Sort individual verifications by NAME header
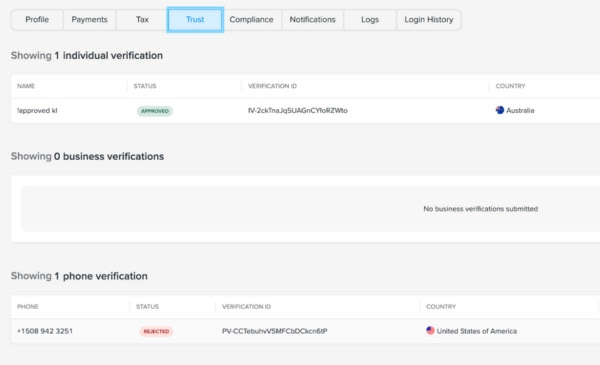Image resolution: width=600 pixels, height=365 pixels. [x=26, y=86]
